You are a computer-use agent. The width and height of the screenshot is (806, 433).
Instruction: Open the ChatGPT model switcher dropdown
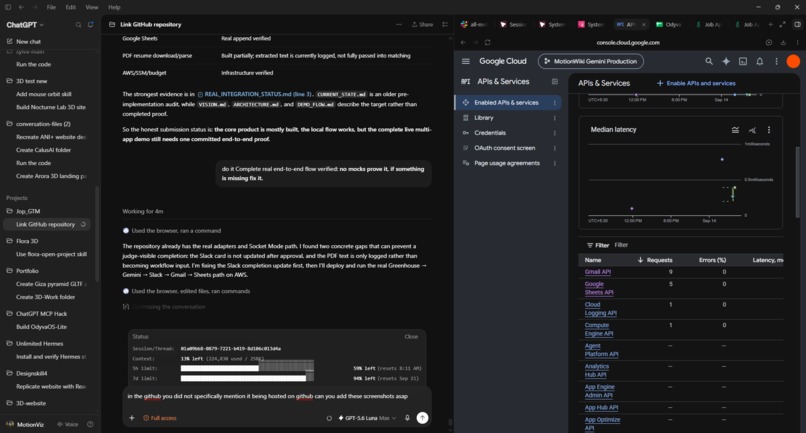pyautogui.click(x=25, y=25)
